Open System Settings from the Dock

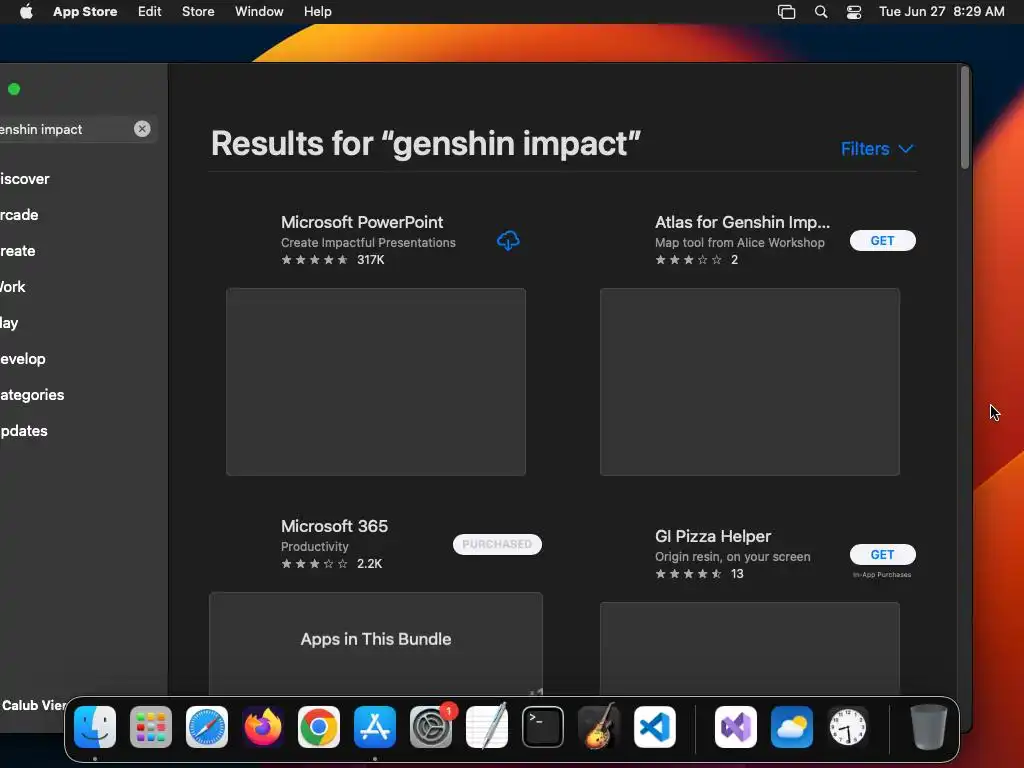coord(431,727)
